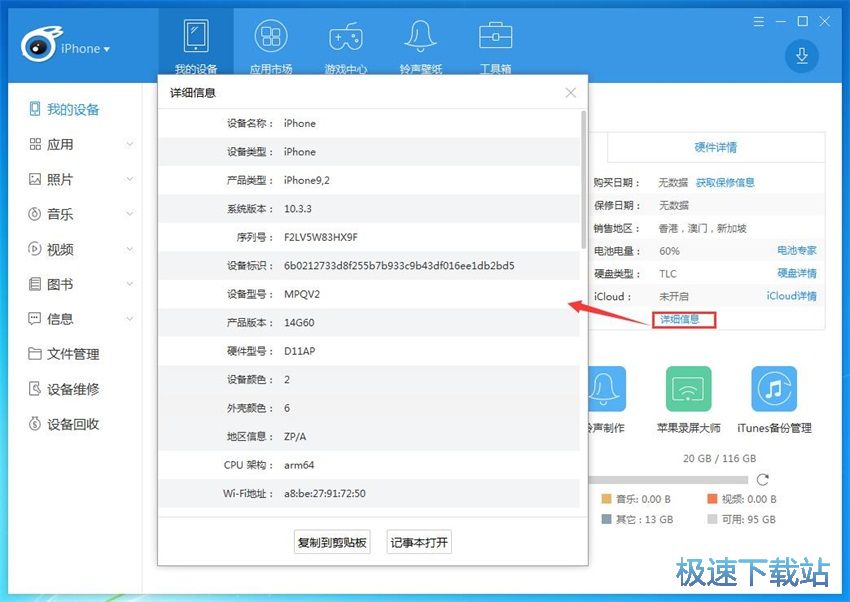Screen dimensions: 850x602
Task: Expand the 图书 sidebar chevron
Action: (130, 283)
